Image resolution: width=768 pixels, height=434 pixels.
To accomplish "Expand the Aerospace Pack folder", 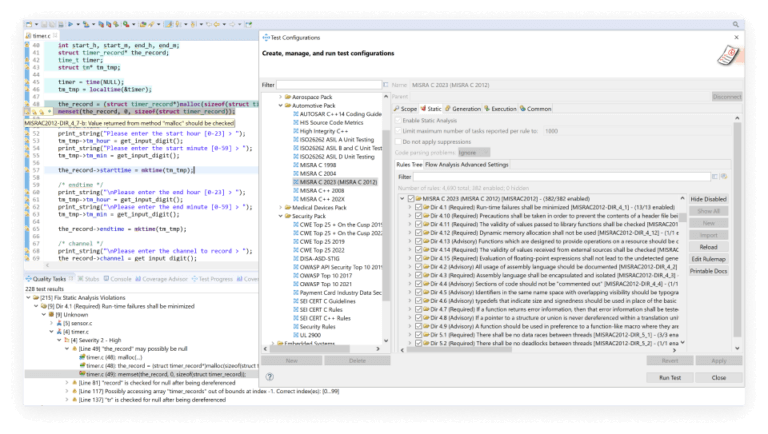I will 281,97.
